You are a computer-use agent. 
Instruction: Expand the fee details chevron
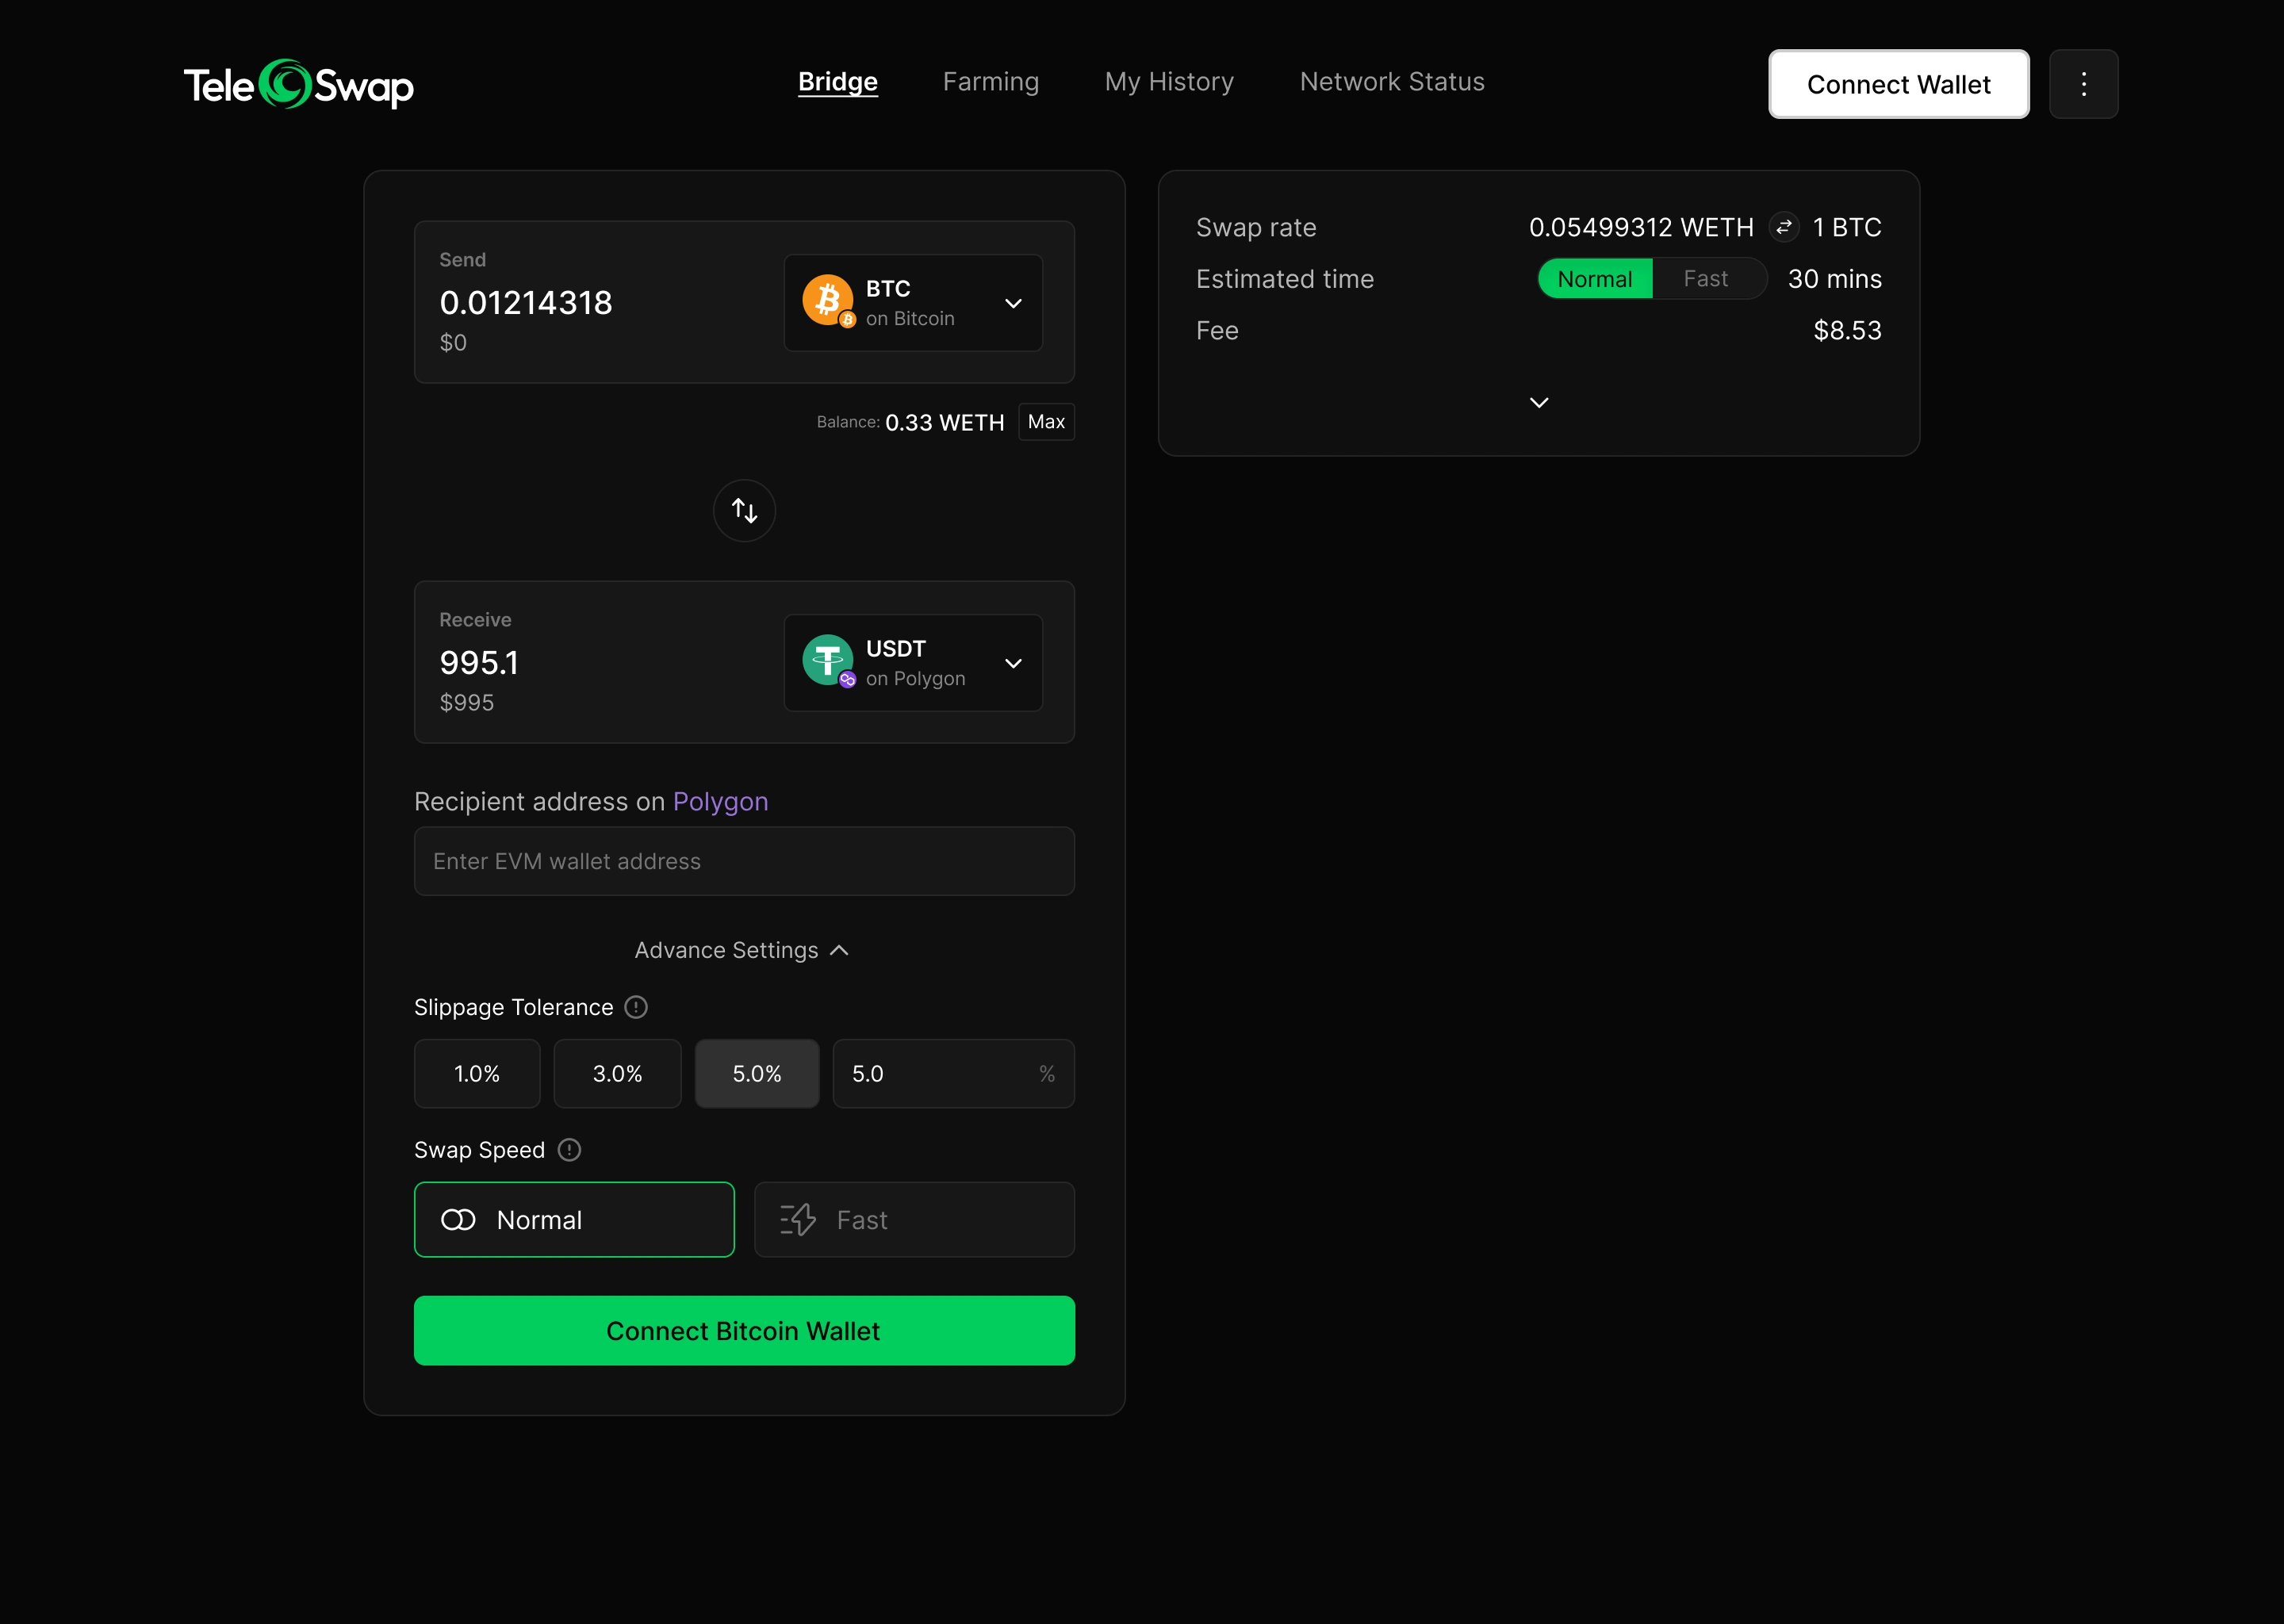pos(1539,403)
